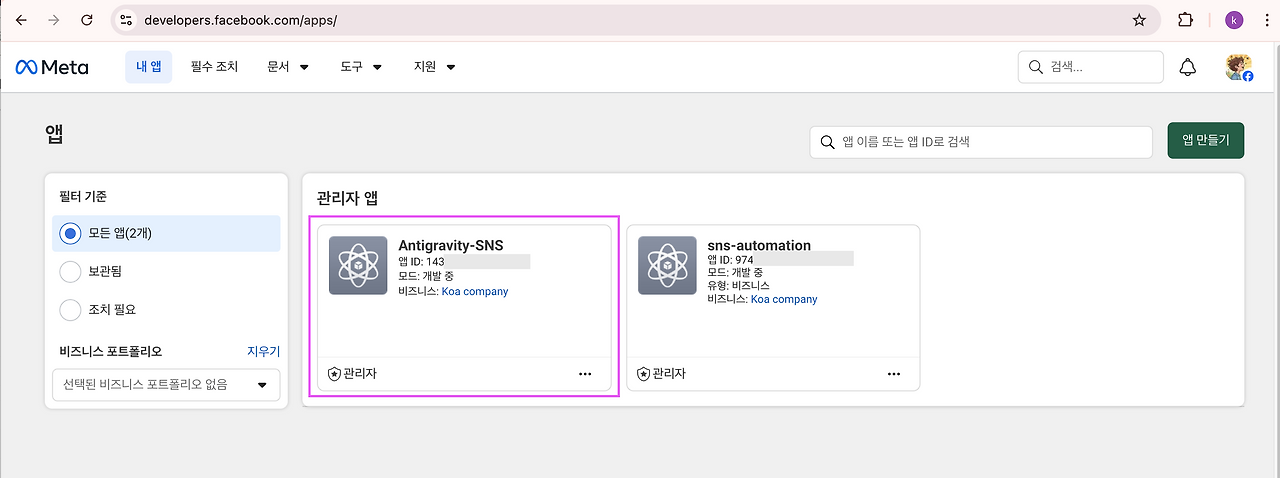Viewport: 1280px width, 478px height.
Task: Select the 보관됨 filter
Action: pos(166,271)
